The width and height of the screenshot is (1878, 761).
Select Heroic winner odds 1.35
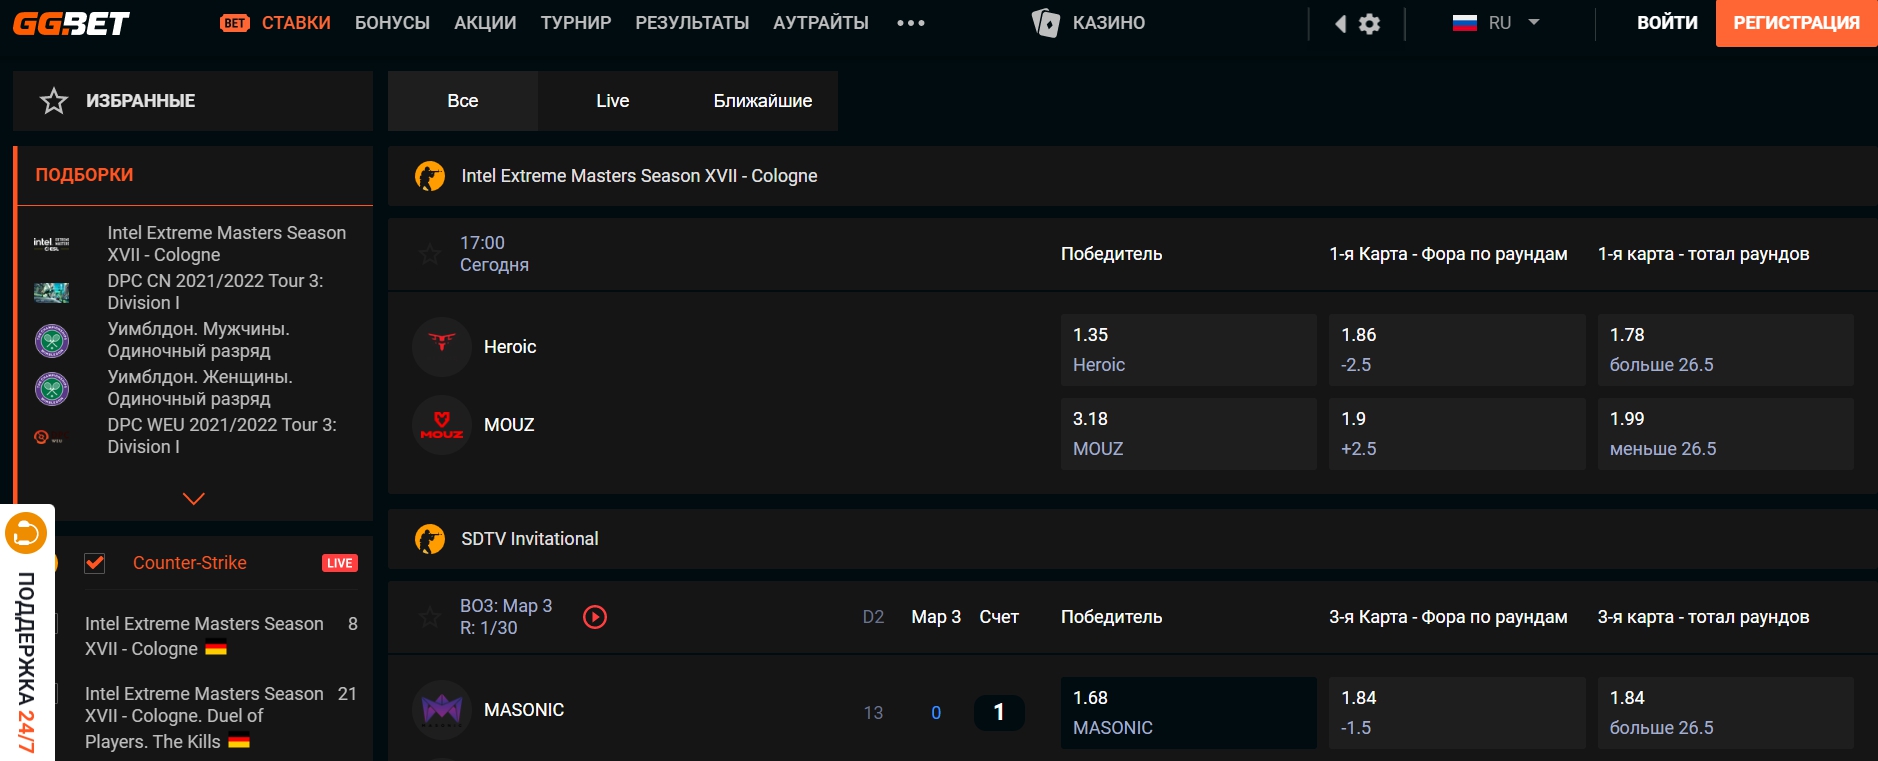coord(1188,349)
